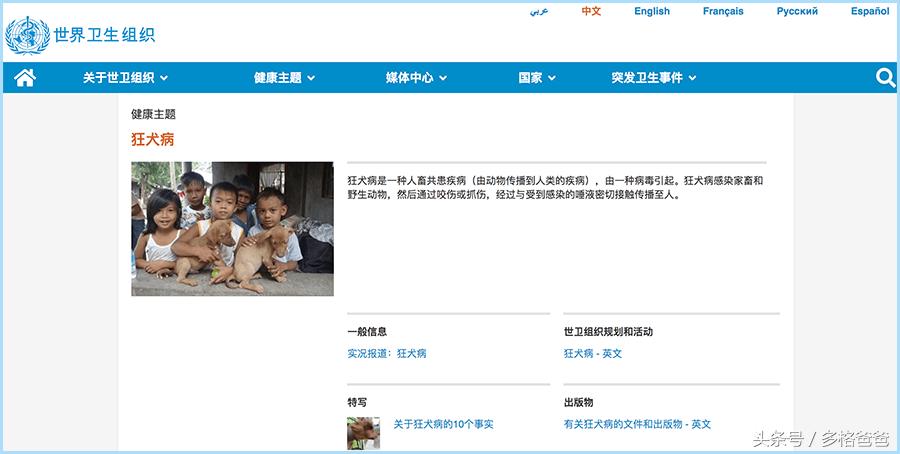
Task: Click the 世界卫生组织 title text
Action: click(x=104, y=35)
